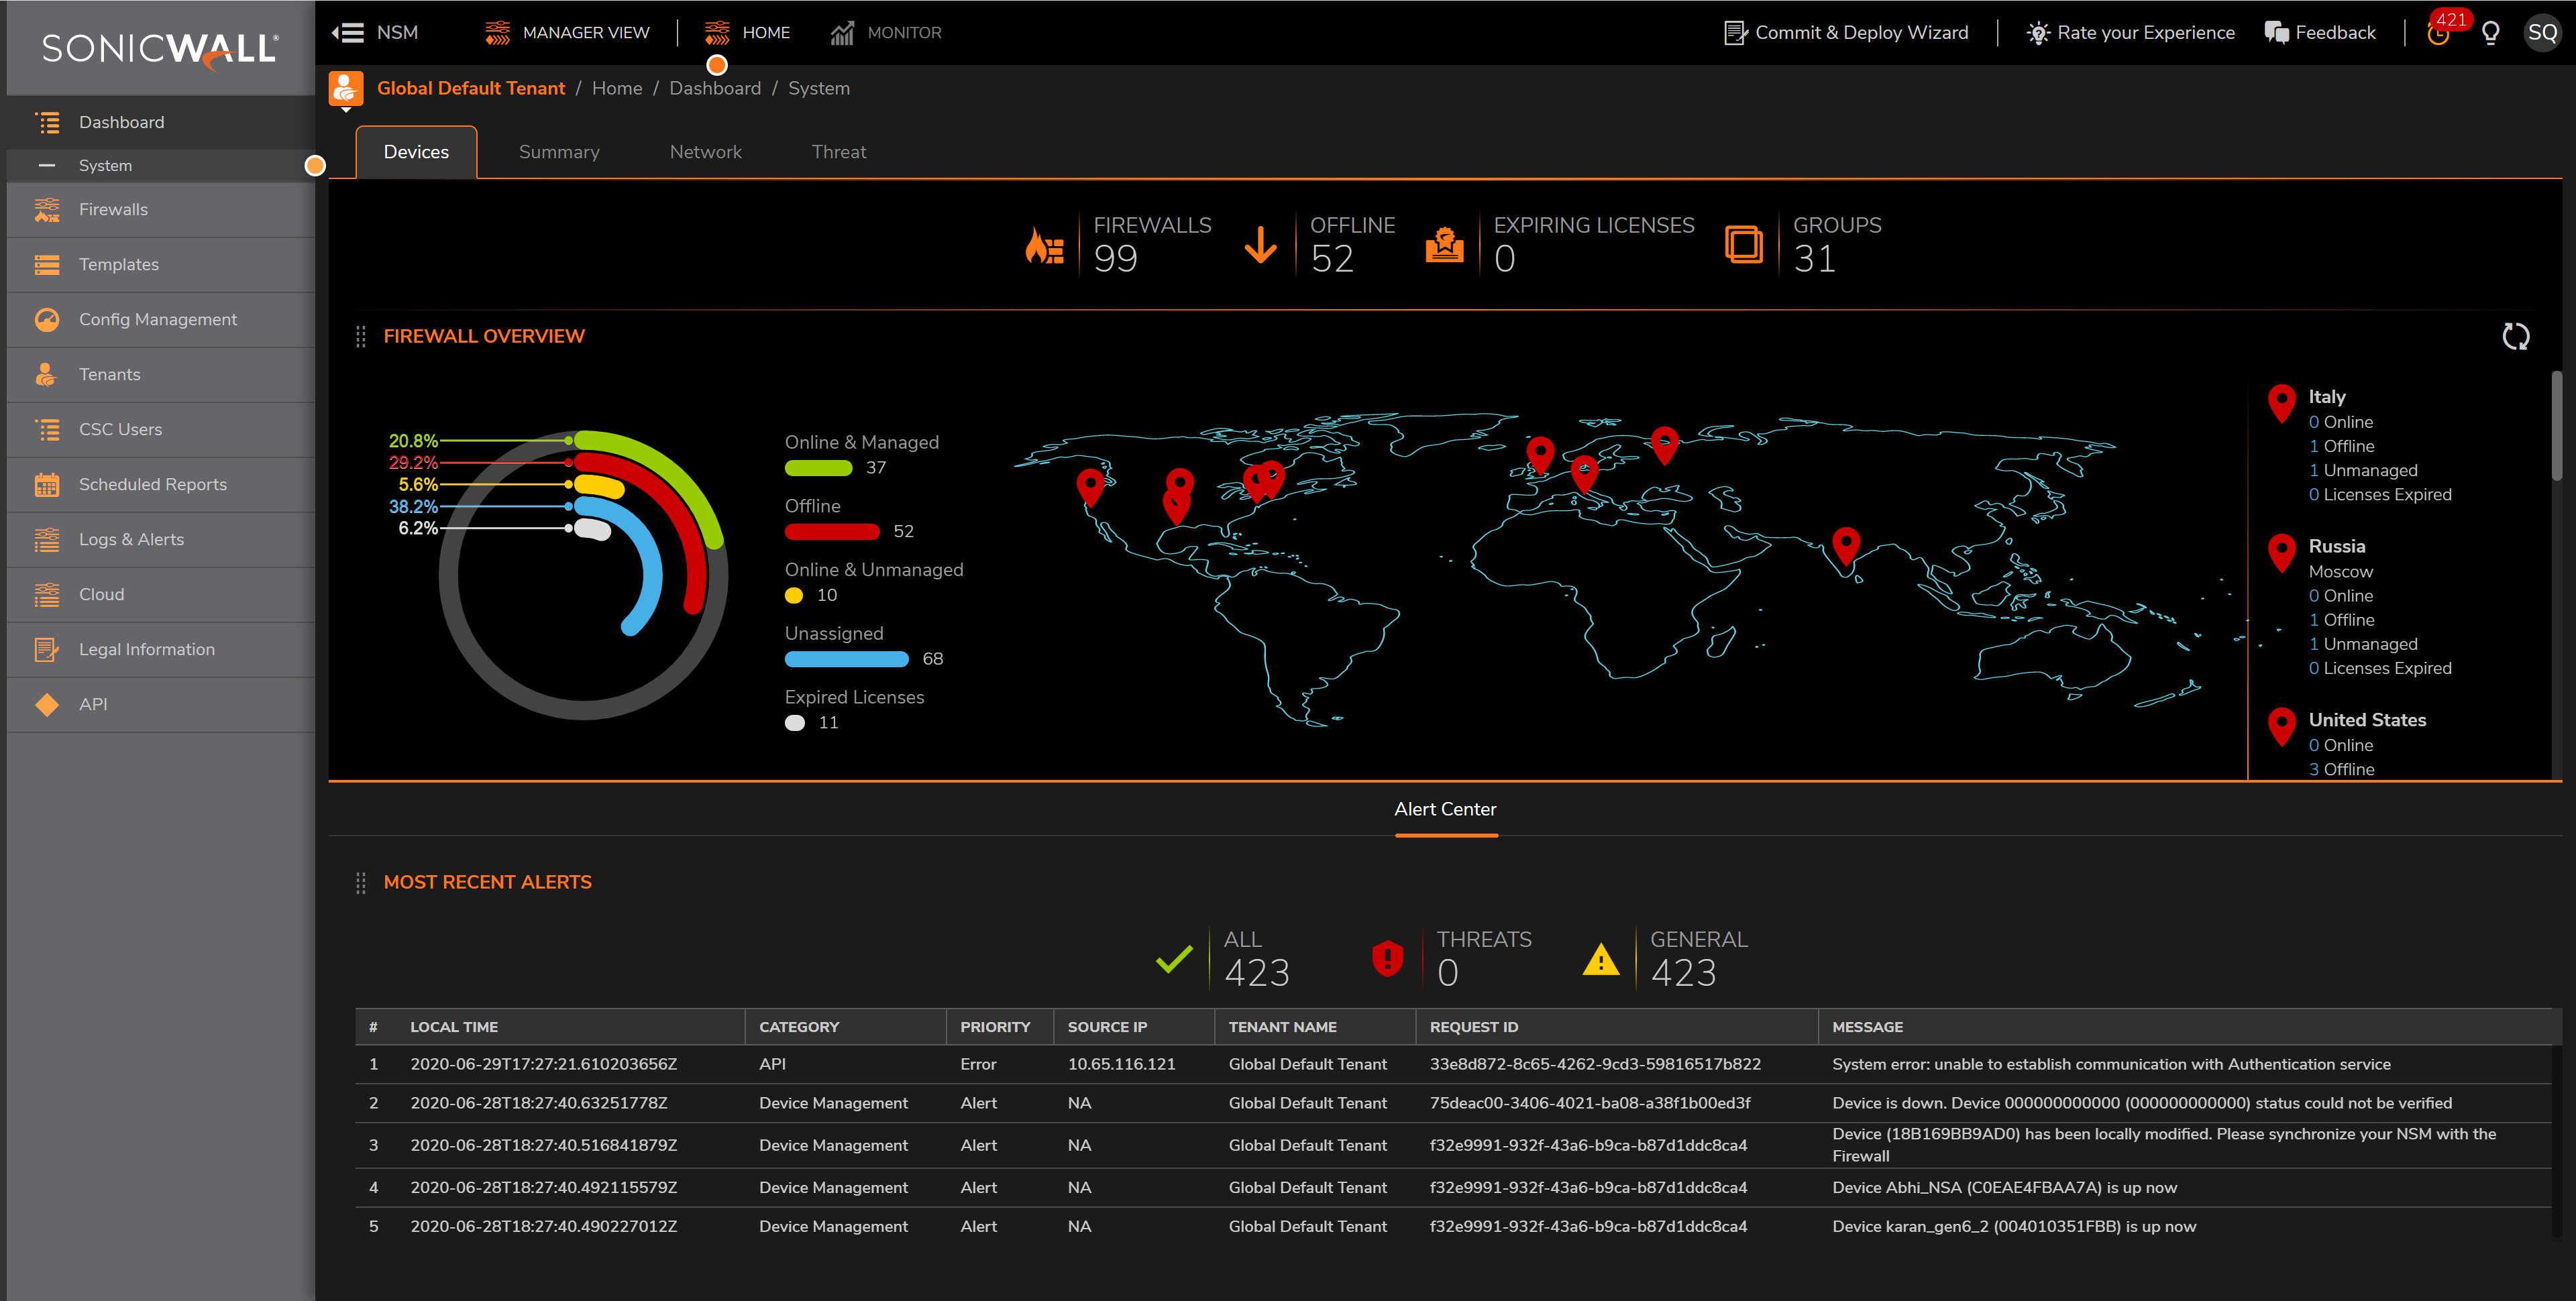2576x1301 pixels.
Task: Click the Home view icon
Action: tap(717, 33)
